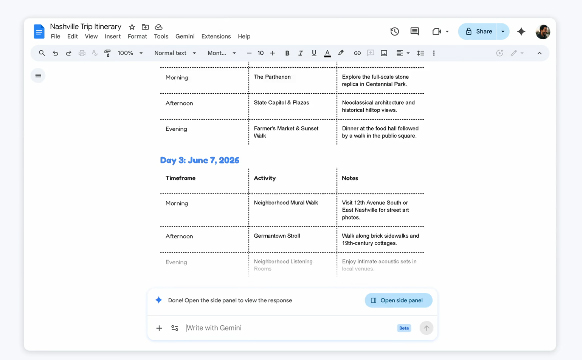Click the Beta badge
Viewport: 582px width, 360px height.
pos(404,328)
